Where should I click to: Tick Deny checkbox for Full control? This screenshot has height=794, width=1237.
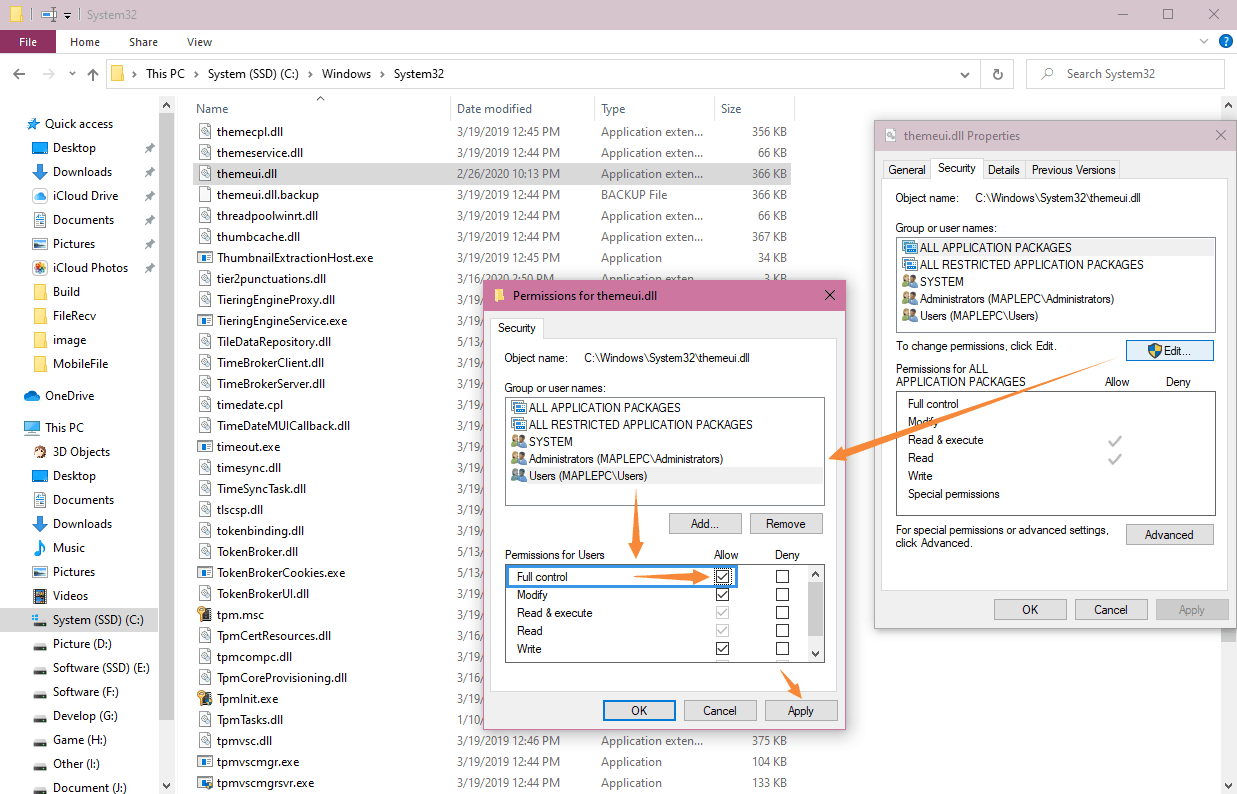click(x=782, y=577)
